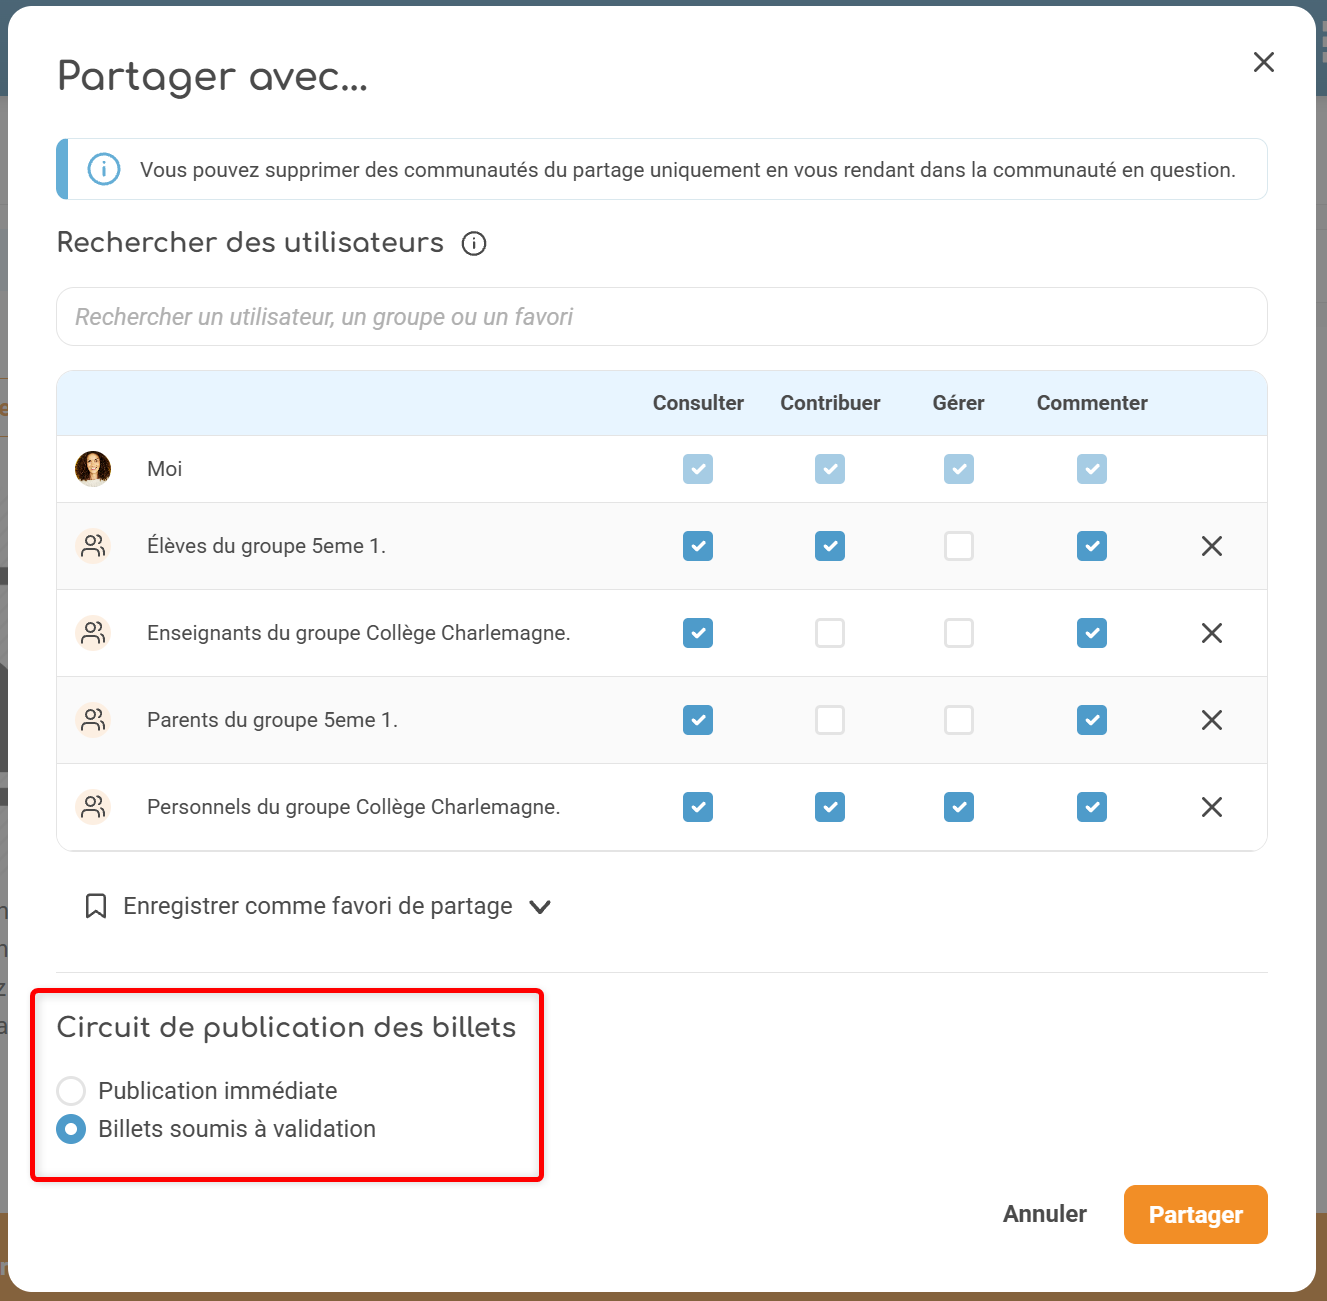1327x1301 pixels.
Task: Select the Publication immédiate radio button
Action: [x=70, y=1091]
